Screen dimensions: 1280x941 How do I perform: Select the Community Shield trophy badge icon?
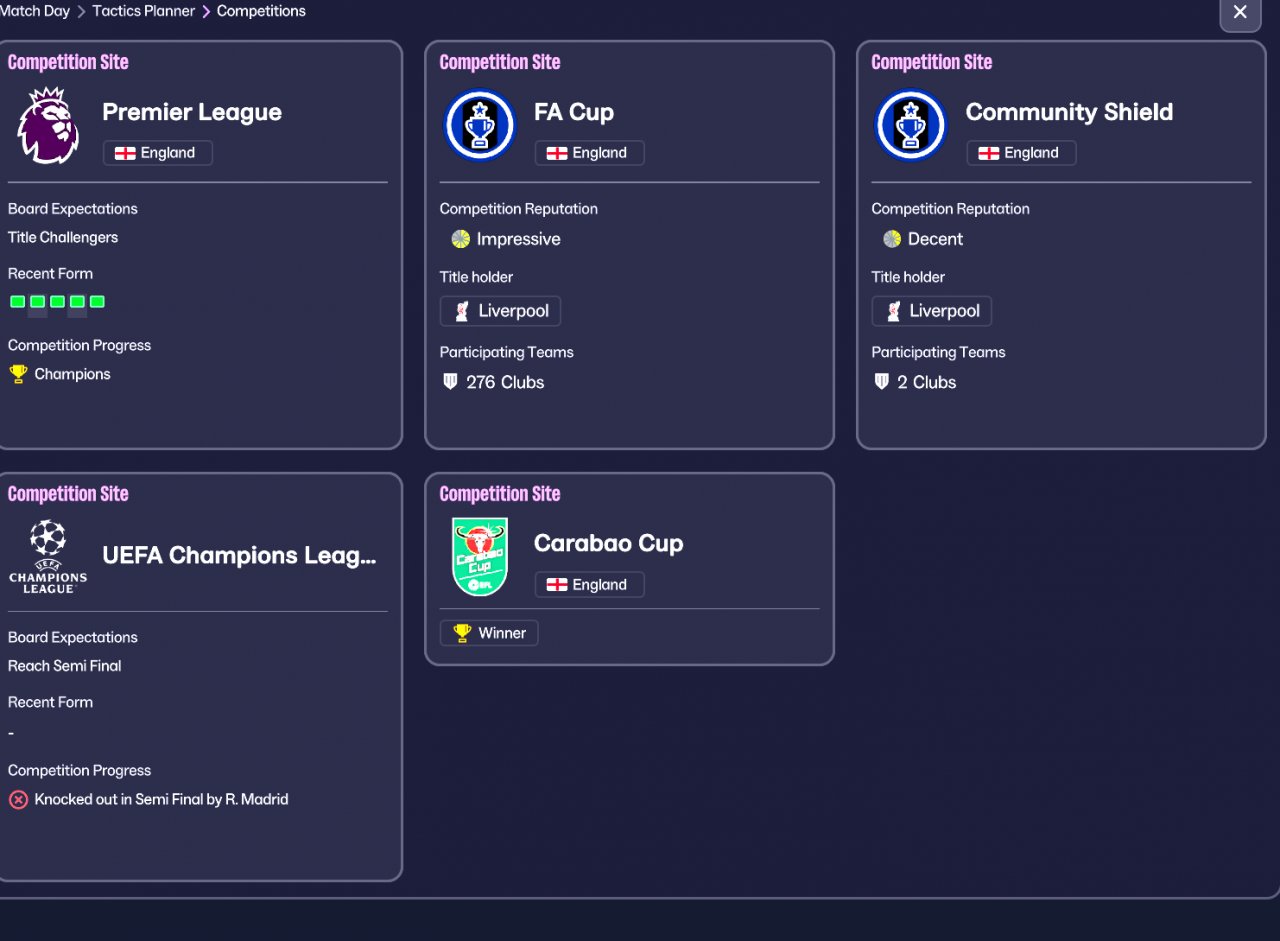pos(911,126)
